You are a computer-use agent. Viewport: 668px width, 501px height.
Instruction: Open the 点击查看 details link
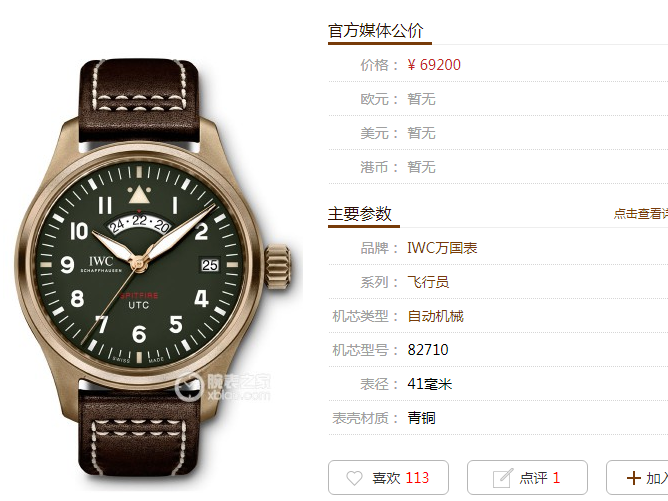640,213
